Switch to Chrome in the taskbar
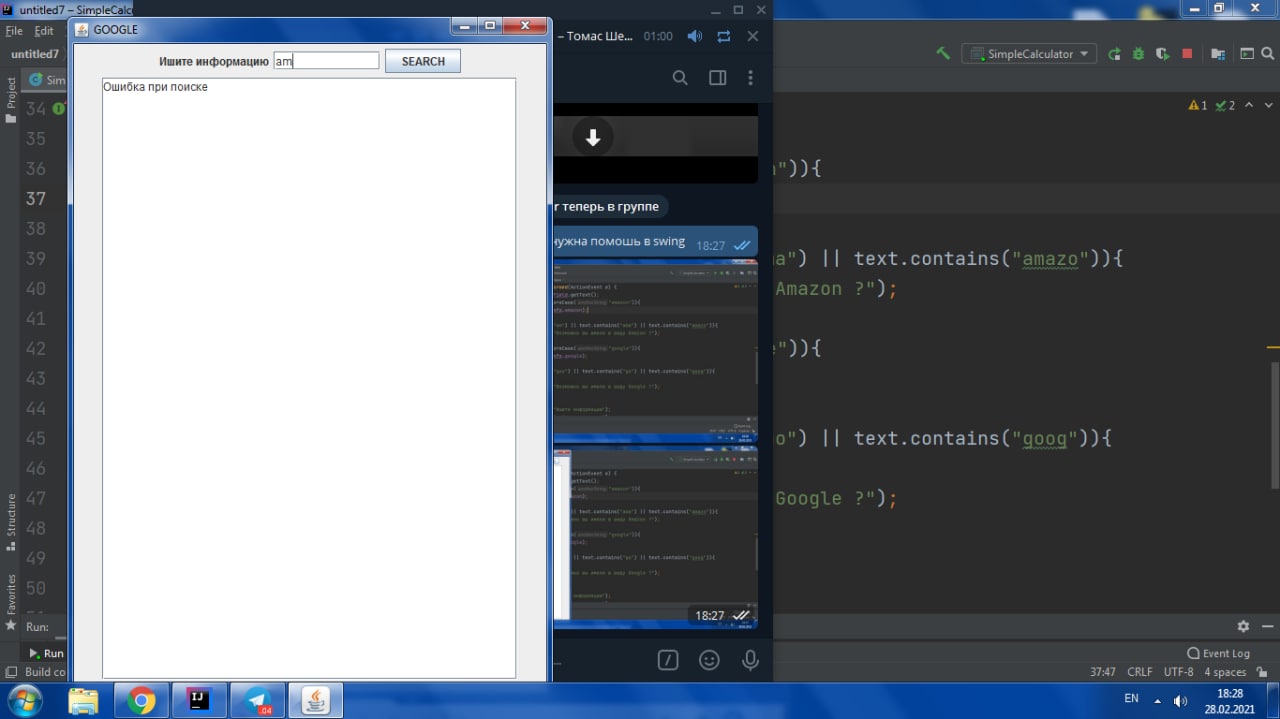 [141, 701]
